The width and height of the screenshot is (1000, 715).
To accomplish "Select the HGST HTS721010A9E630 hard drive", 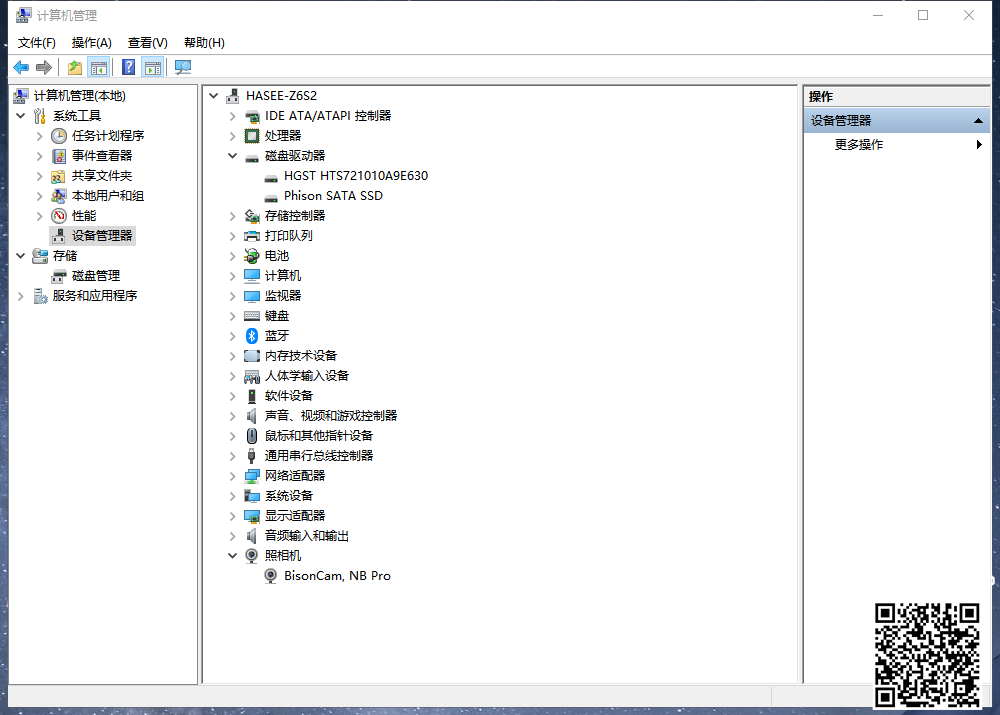I will pos(355,176).
